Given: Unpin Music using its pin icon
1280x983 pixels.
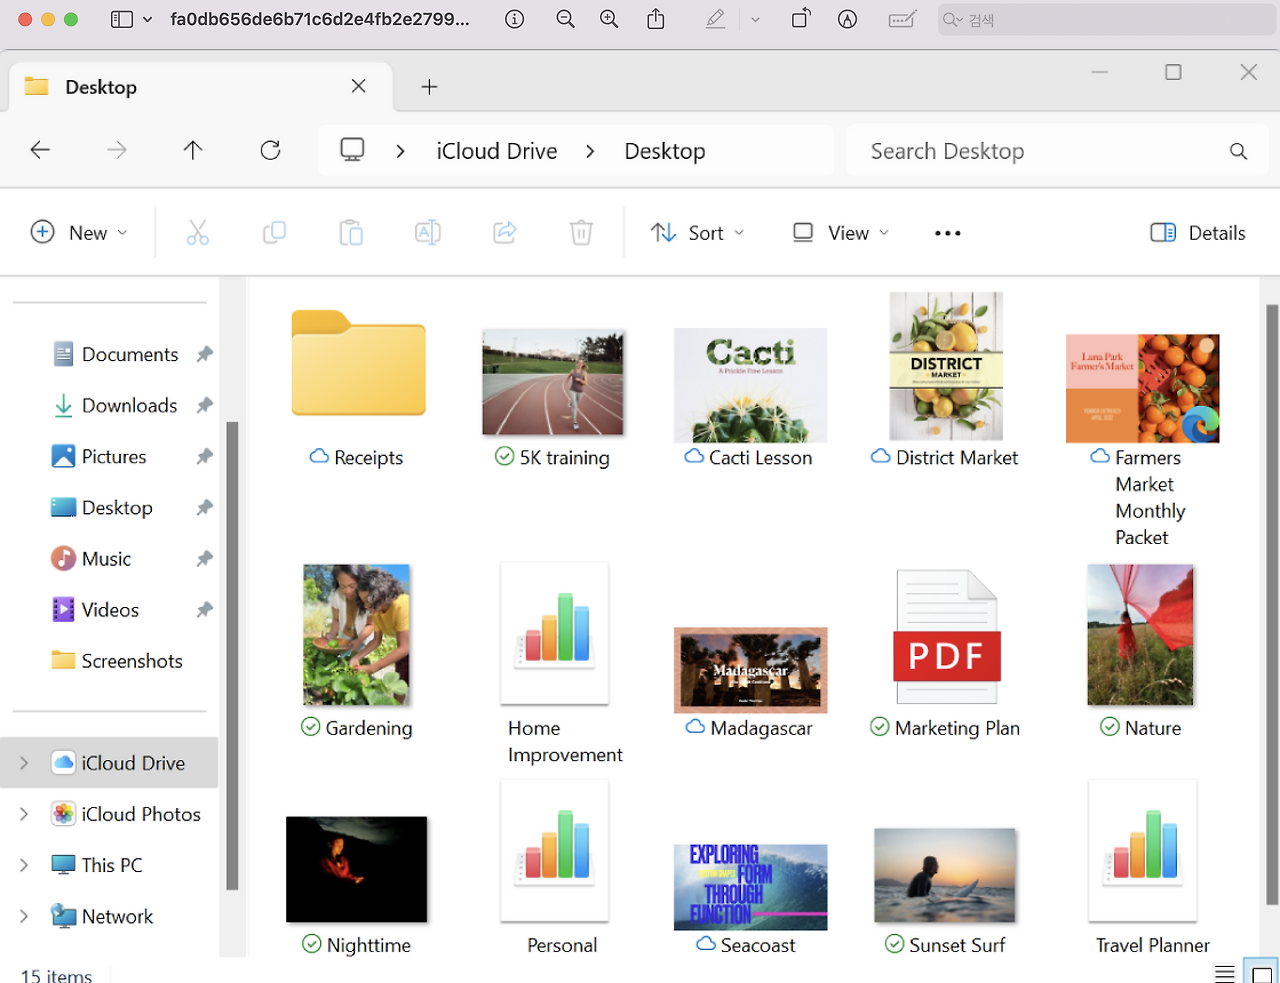Looking at the screenshot, I should [205, 558].
